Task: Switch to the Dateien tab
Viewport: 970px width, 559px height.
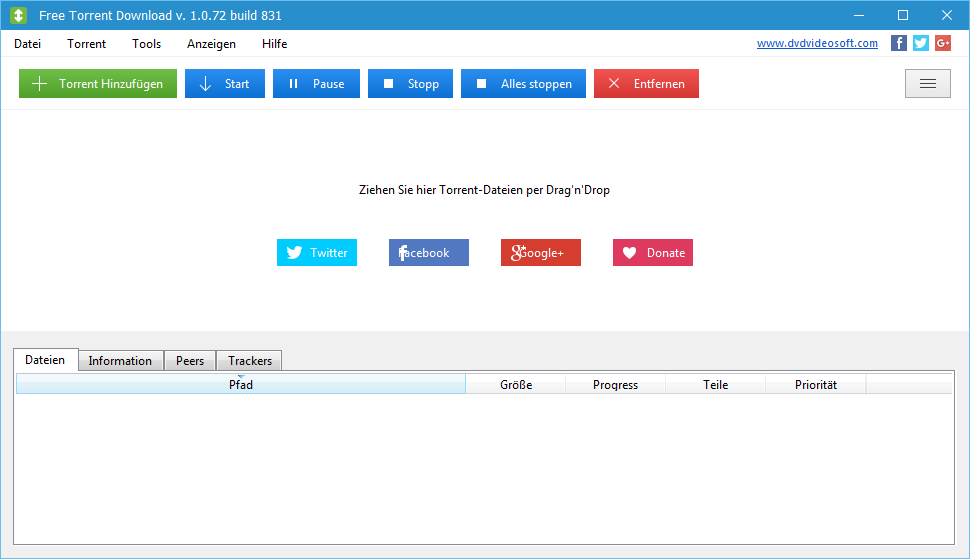Action: coord(45,360)
